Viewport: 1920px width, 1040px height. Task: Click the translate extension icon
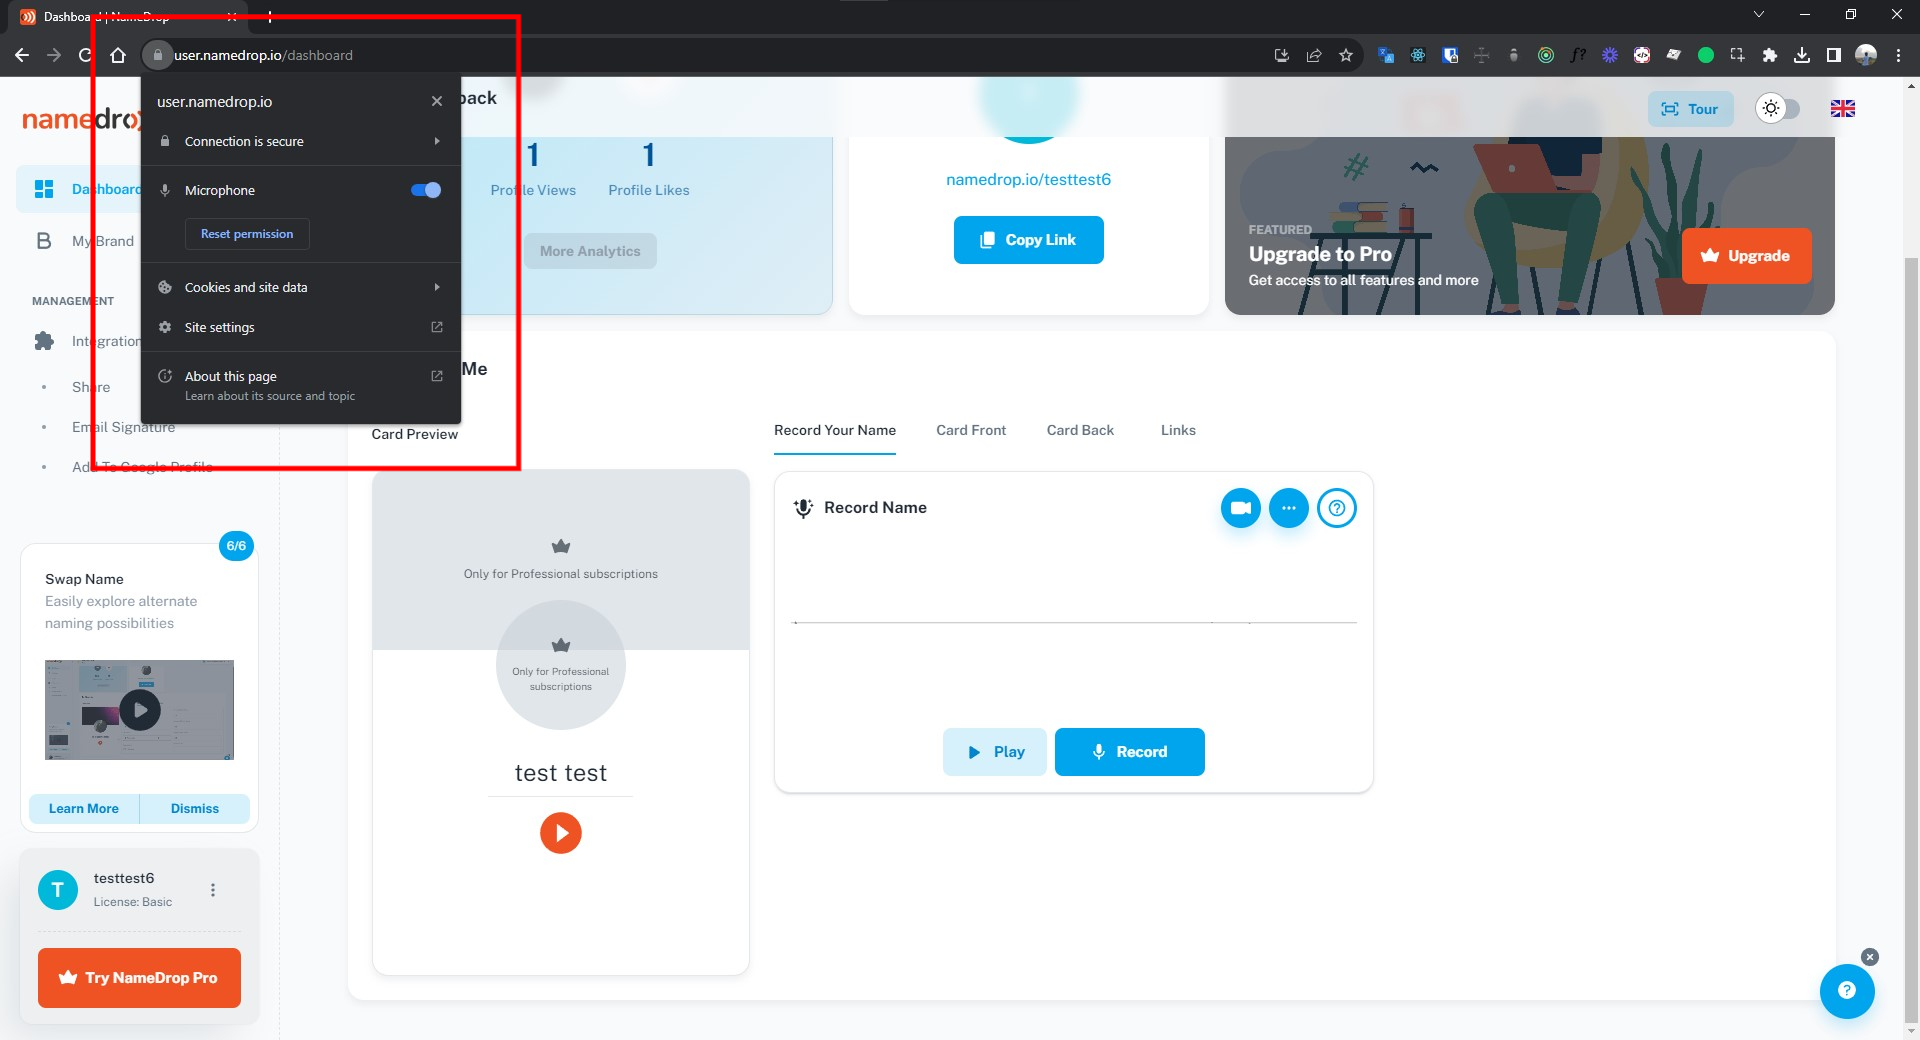(1386, 55)
